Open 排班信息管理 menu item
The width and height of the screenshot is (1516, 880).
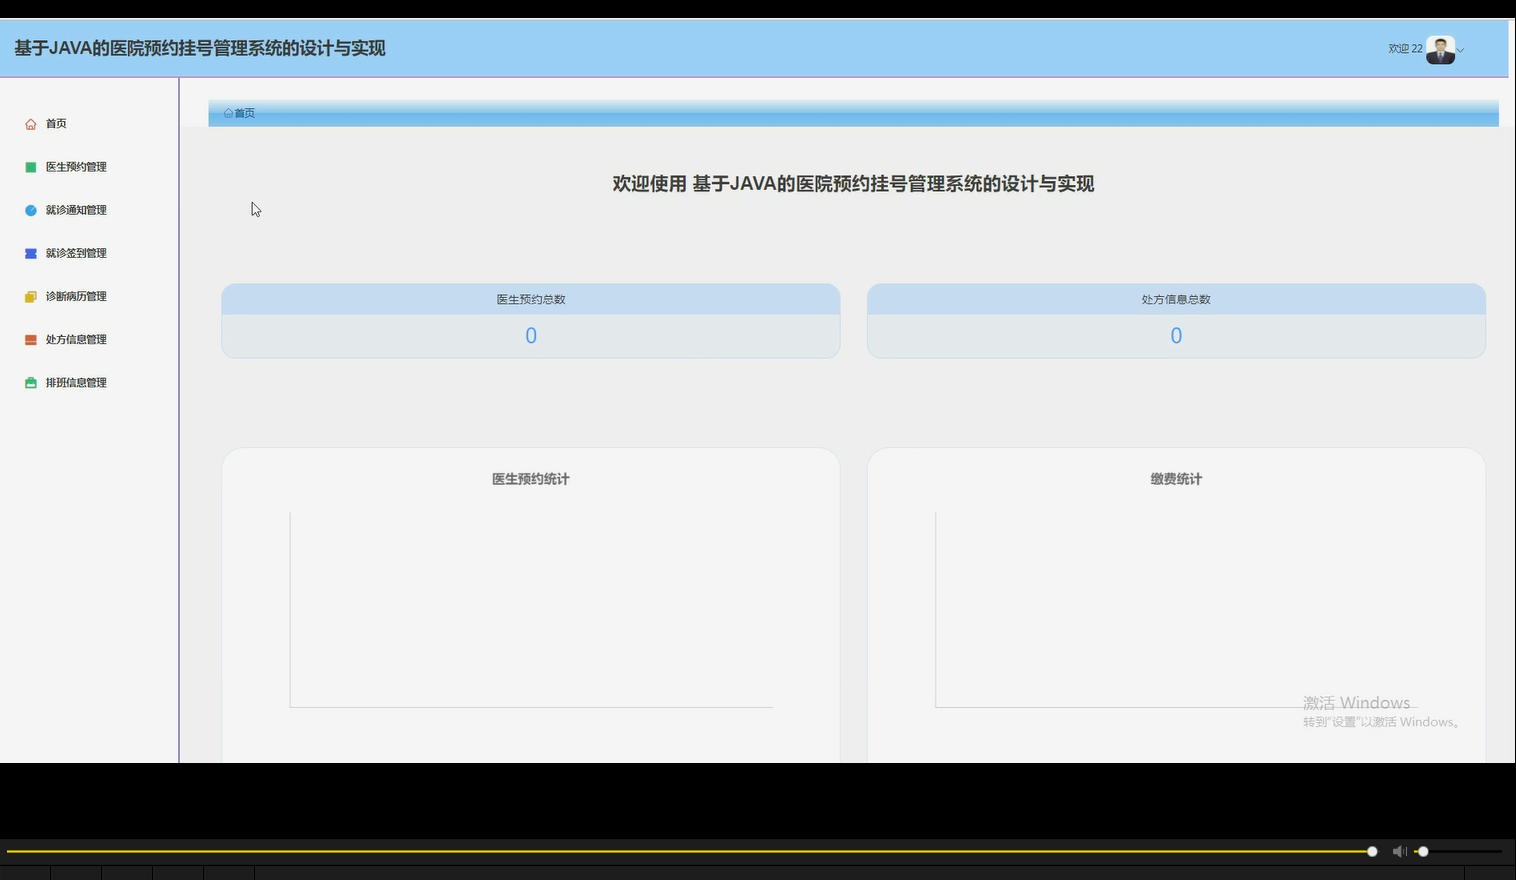click(x=76, y=382)
